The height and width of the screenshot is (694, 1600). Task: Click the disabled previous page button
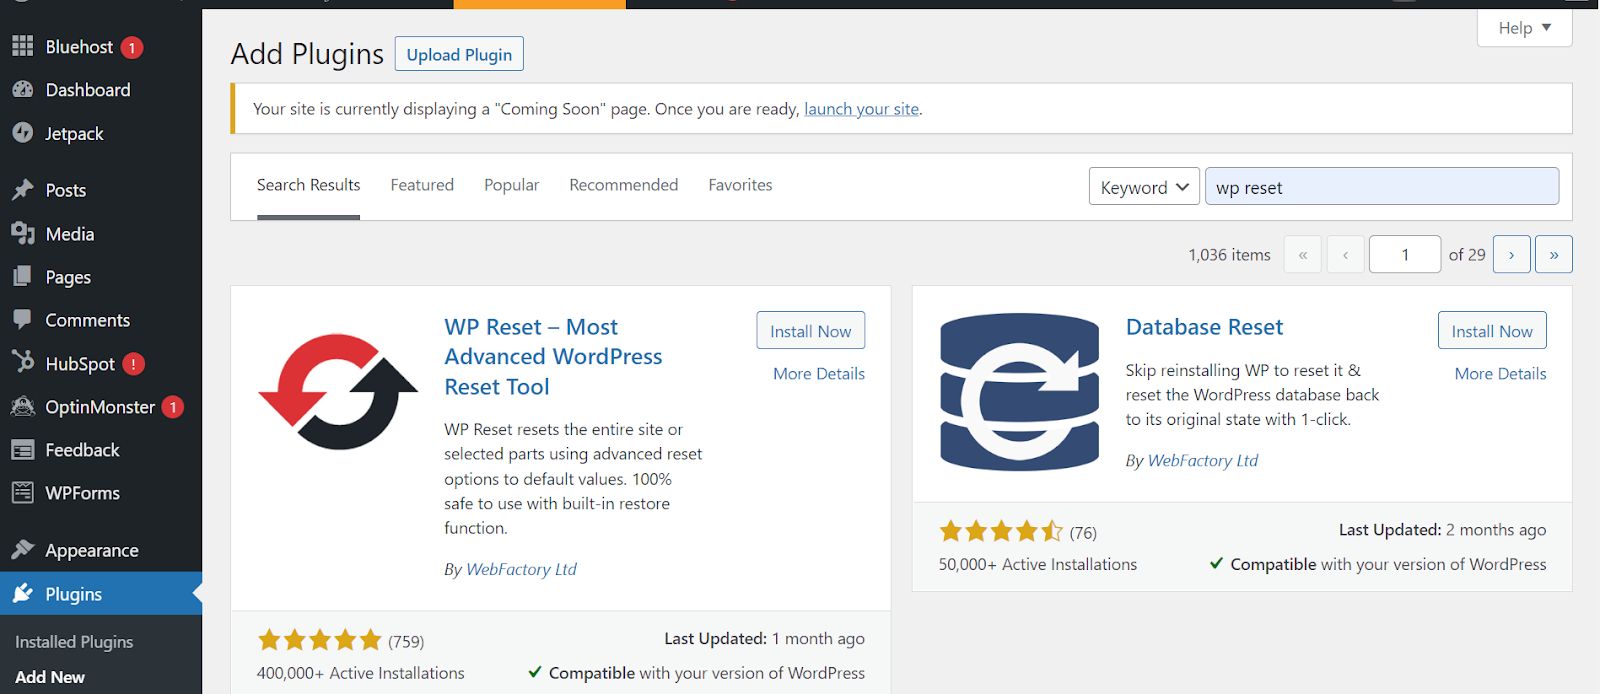(x=1345, y=254)
